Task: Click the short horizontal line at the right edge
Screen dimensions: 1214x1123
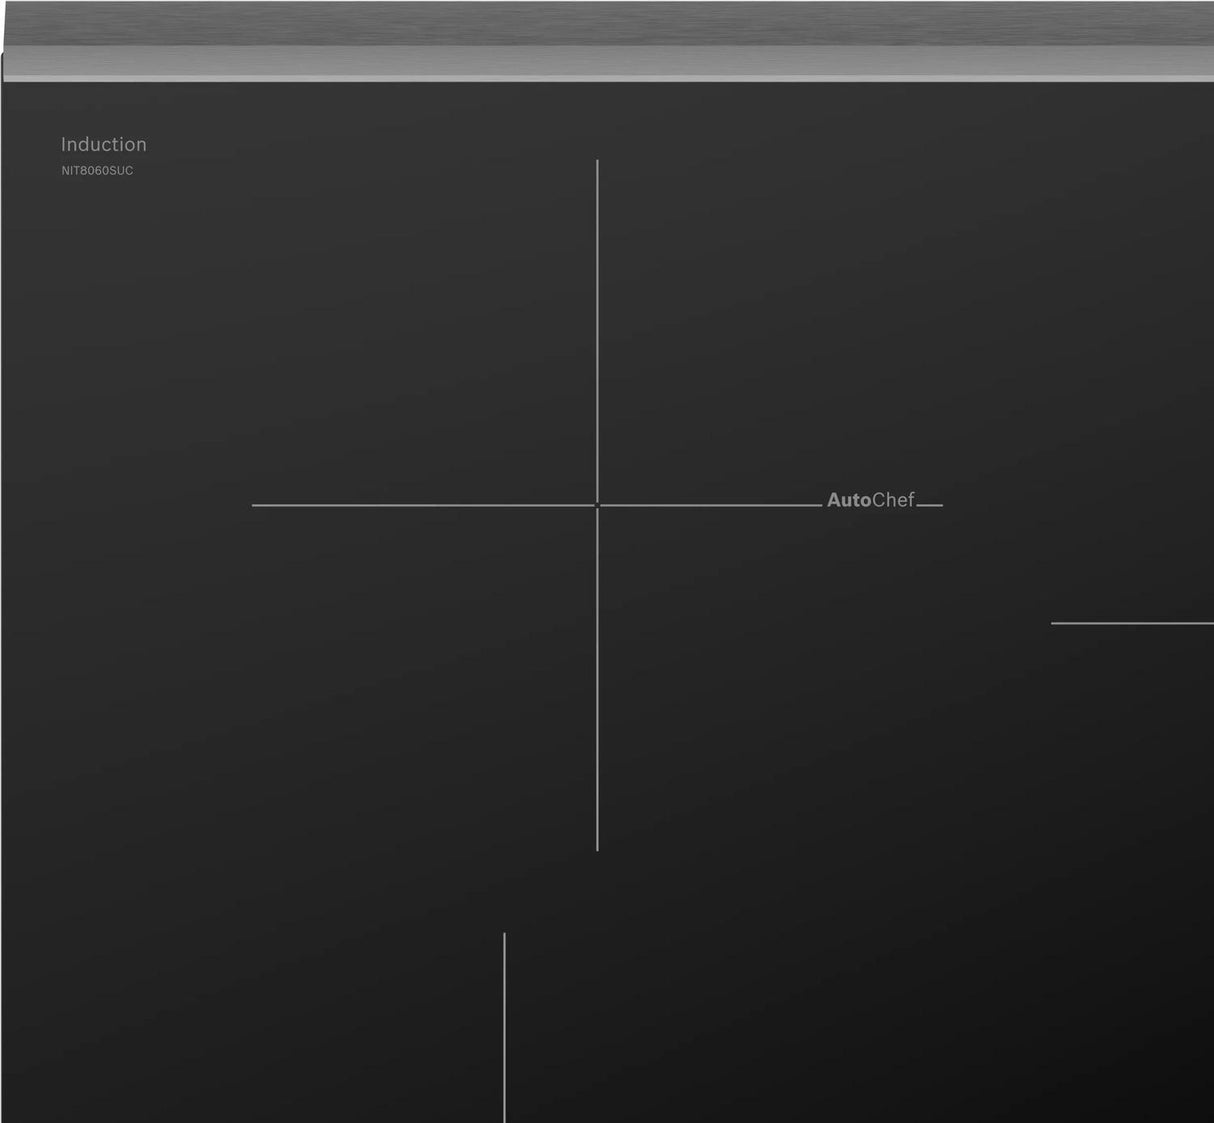Action: [x=1132, y=623]
